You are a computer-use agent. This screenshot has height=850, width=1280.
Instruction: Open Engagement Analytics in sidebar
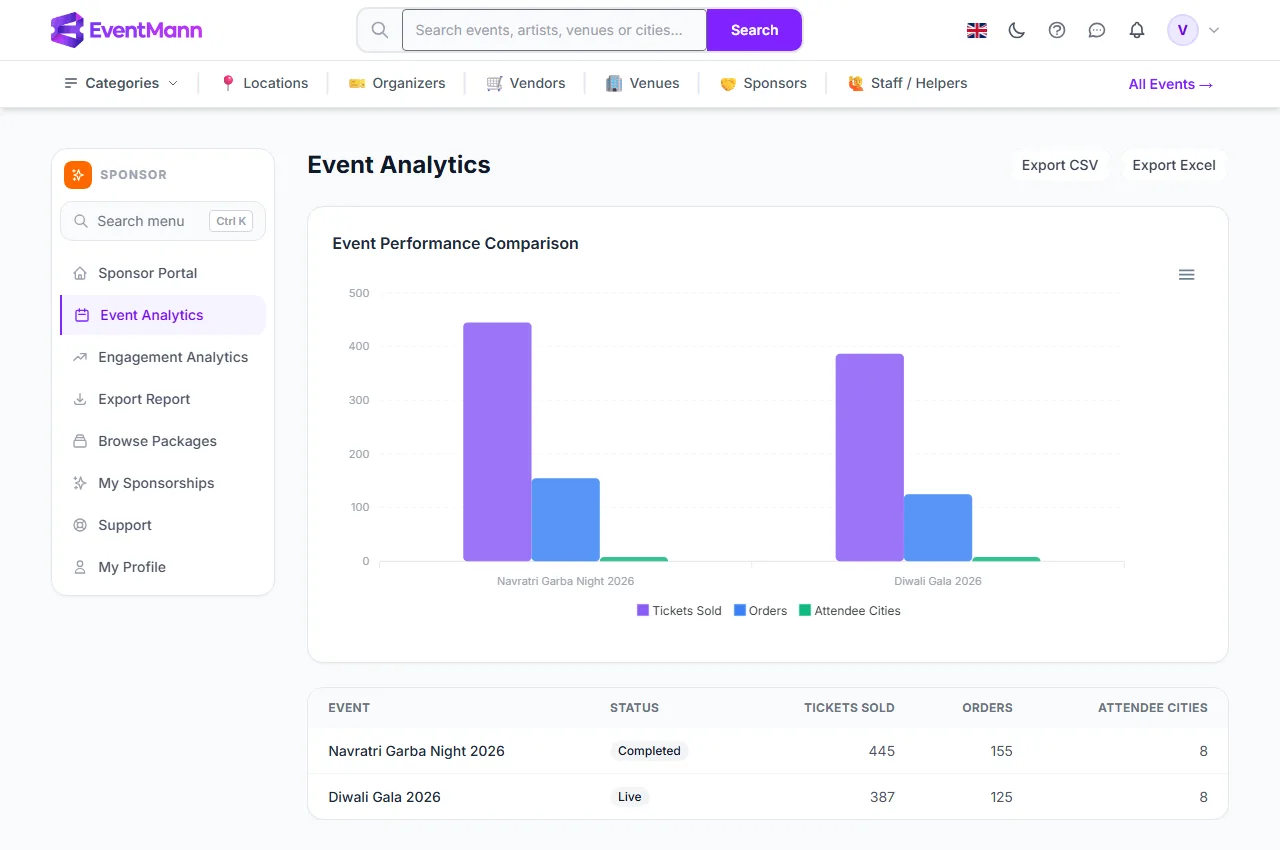(163, 357)
